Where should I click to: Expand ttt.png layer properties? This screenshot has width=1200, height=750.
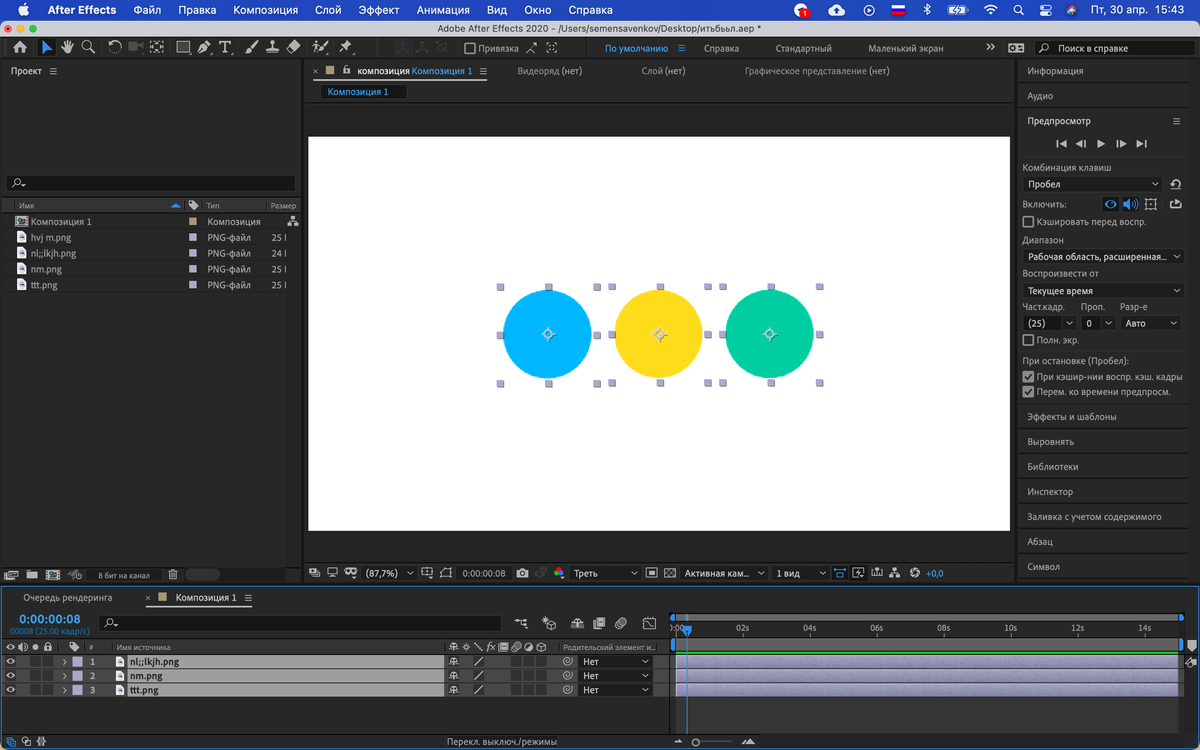tap(65, 690)
